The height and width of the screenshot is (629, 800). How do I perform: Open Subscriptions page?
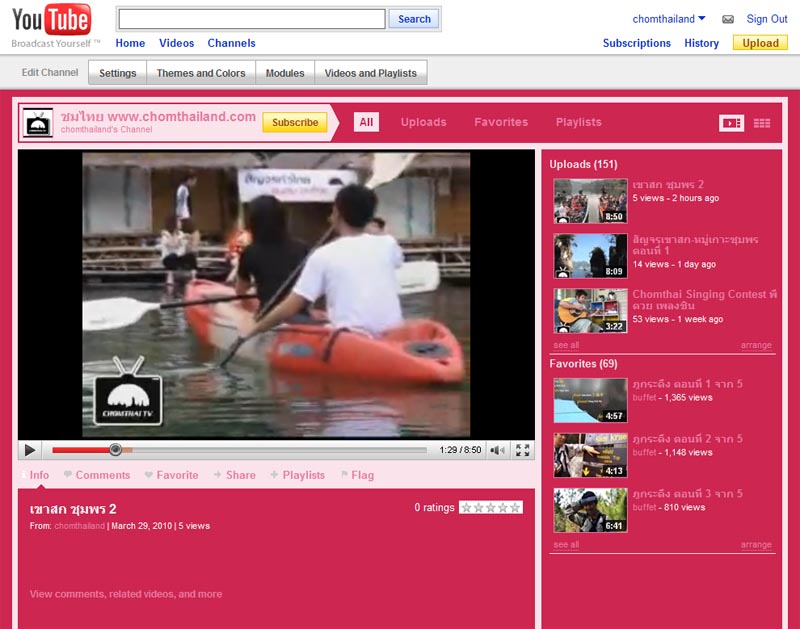[637, 43]
